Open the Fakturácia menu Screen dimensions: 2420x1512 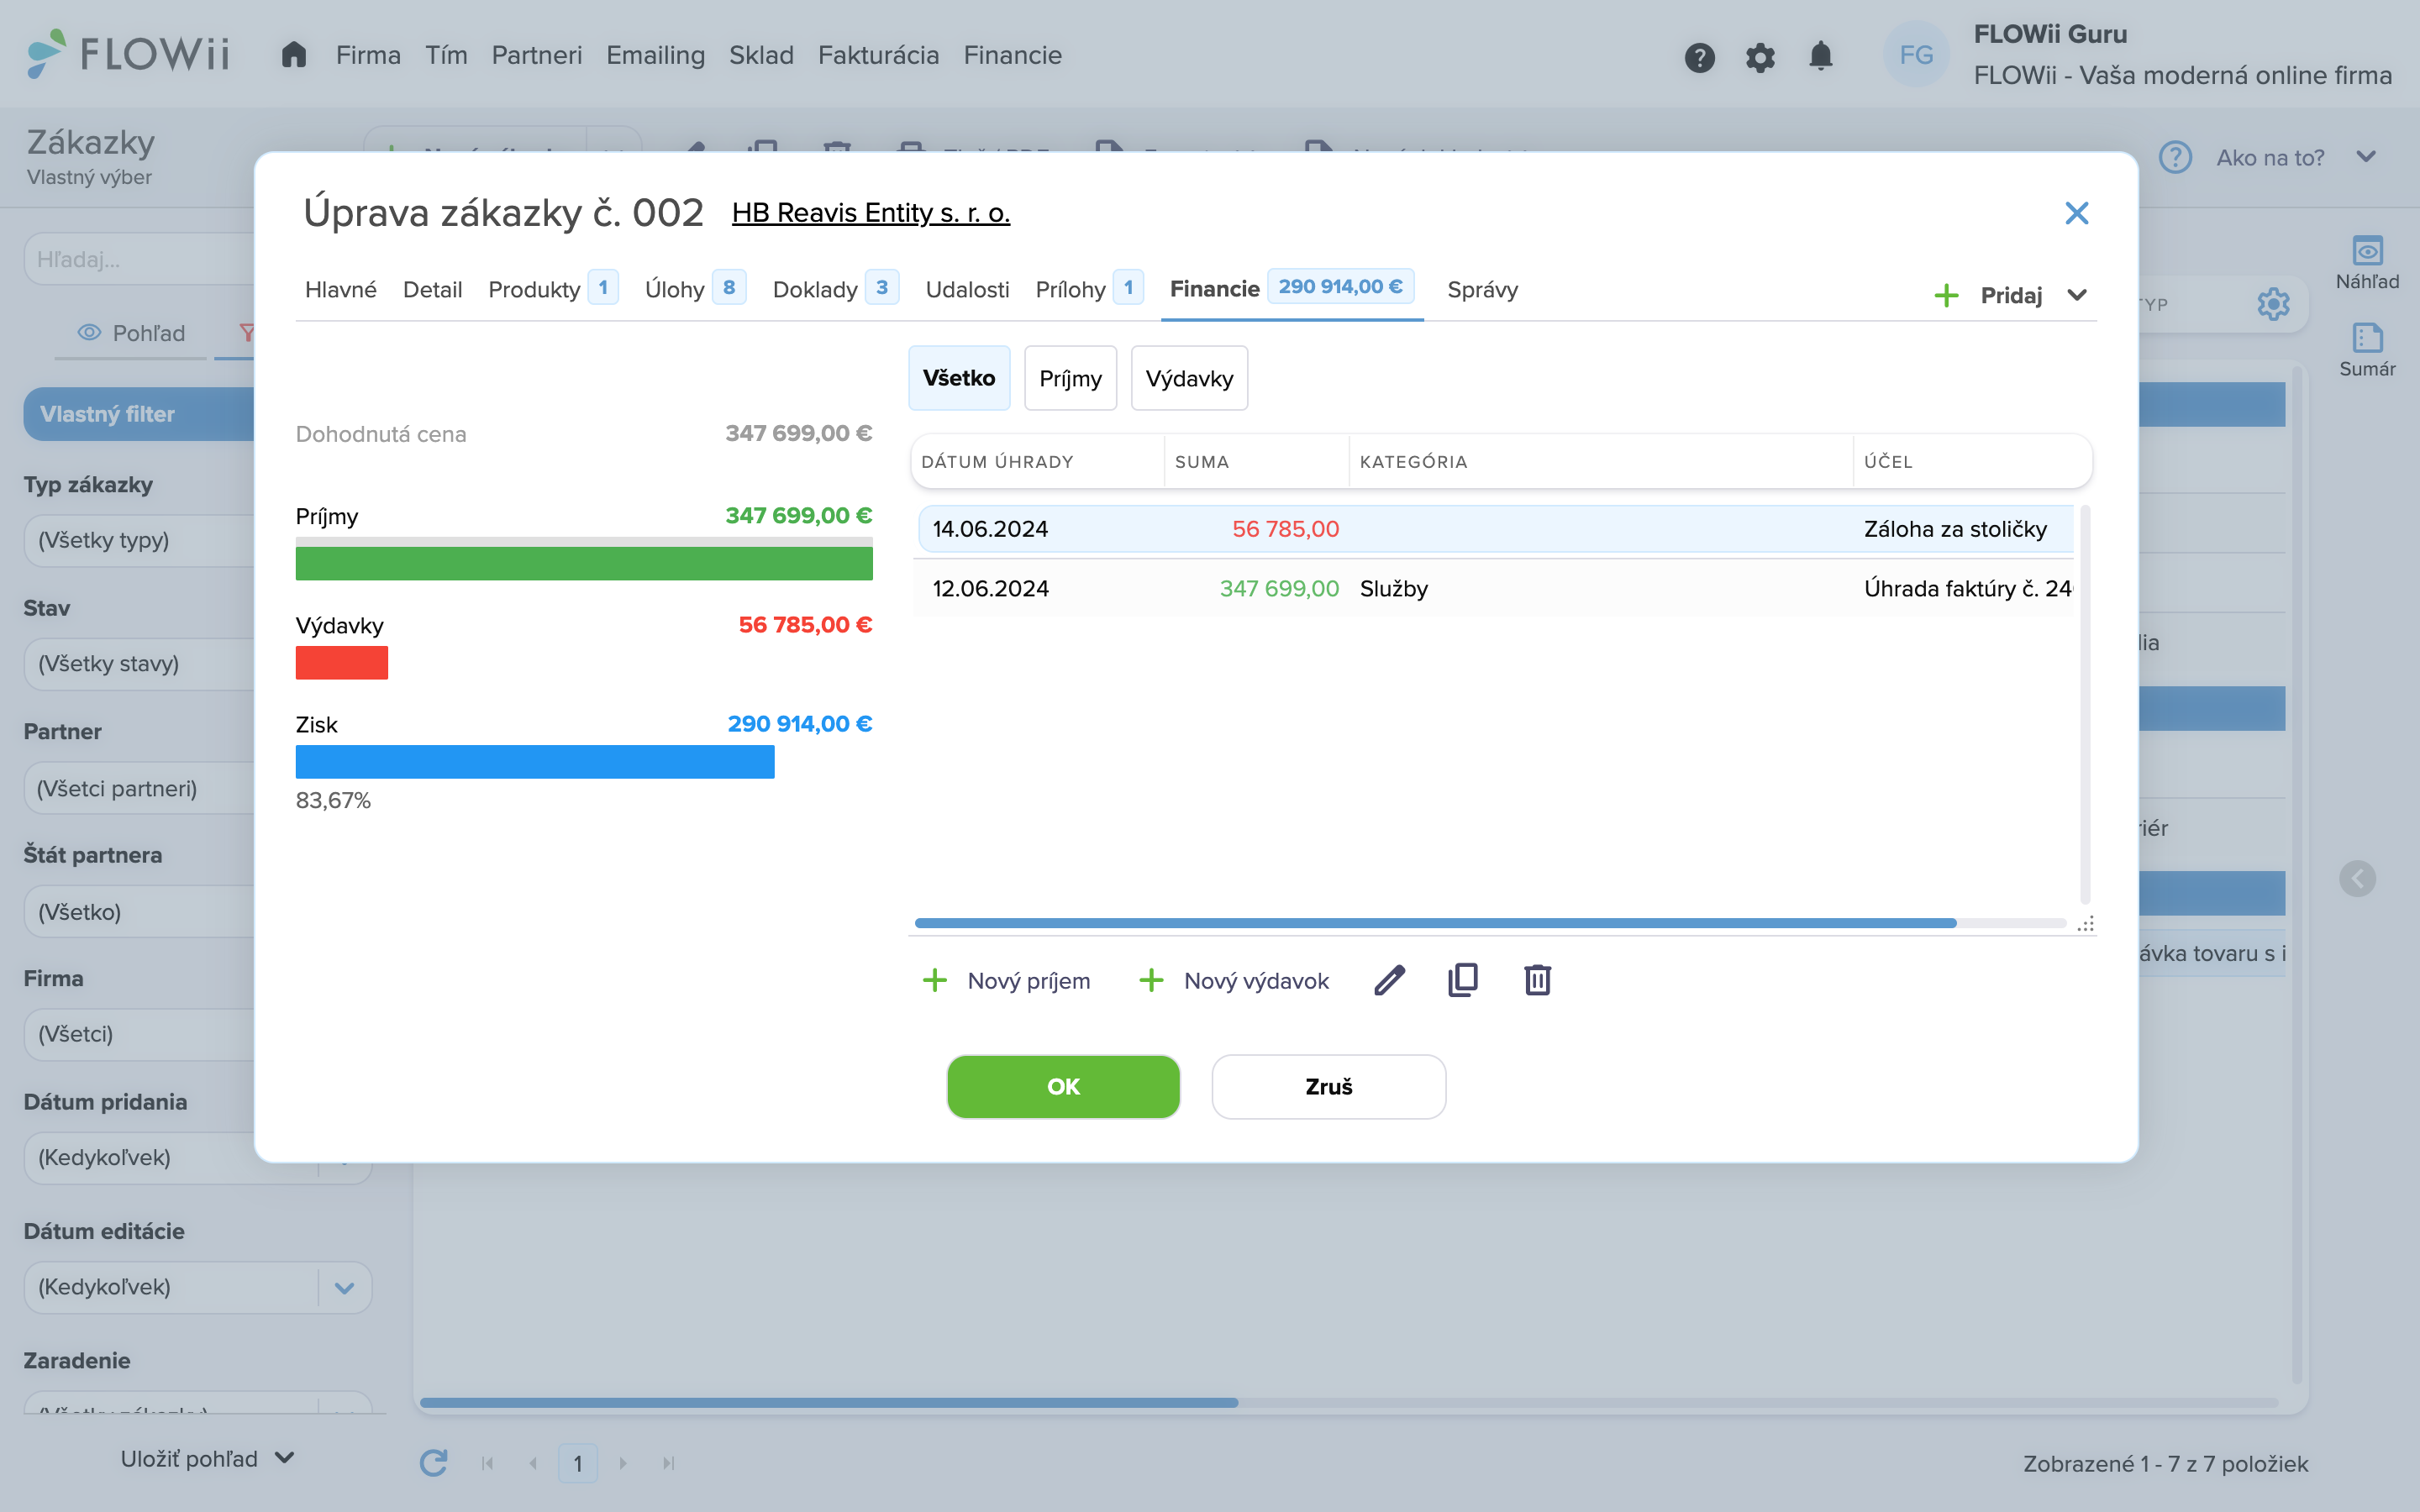pos(878,55)
